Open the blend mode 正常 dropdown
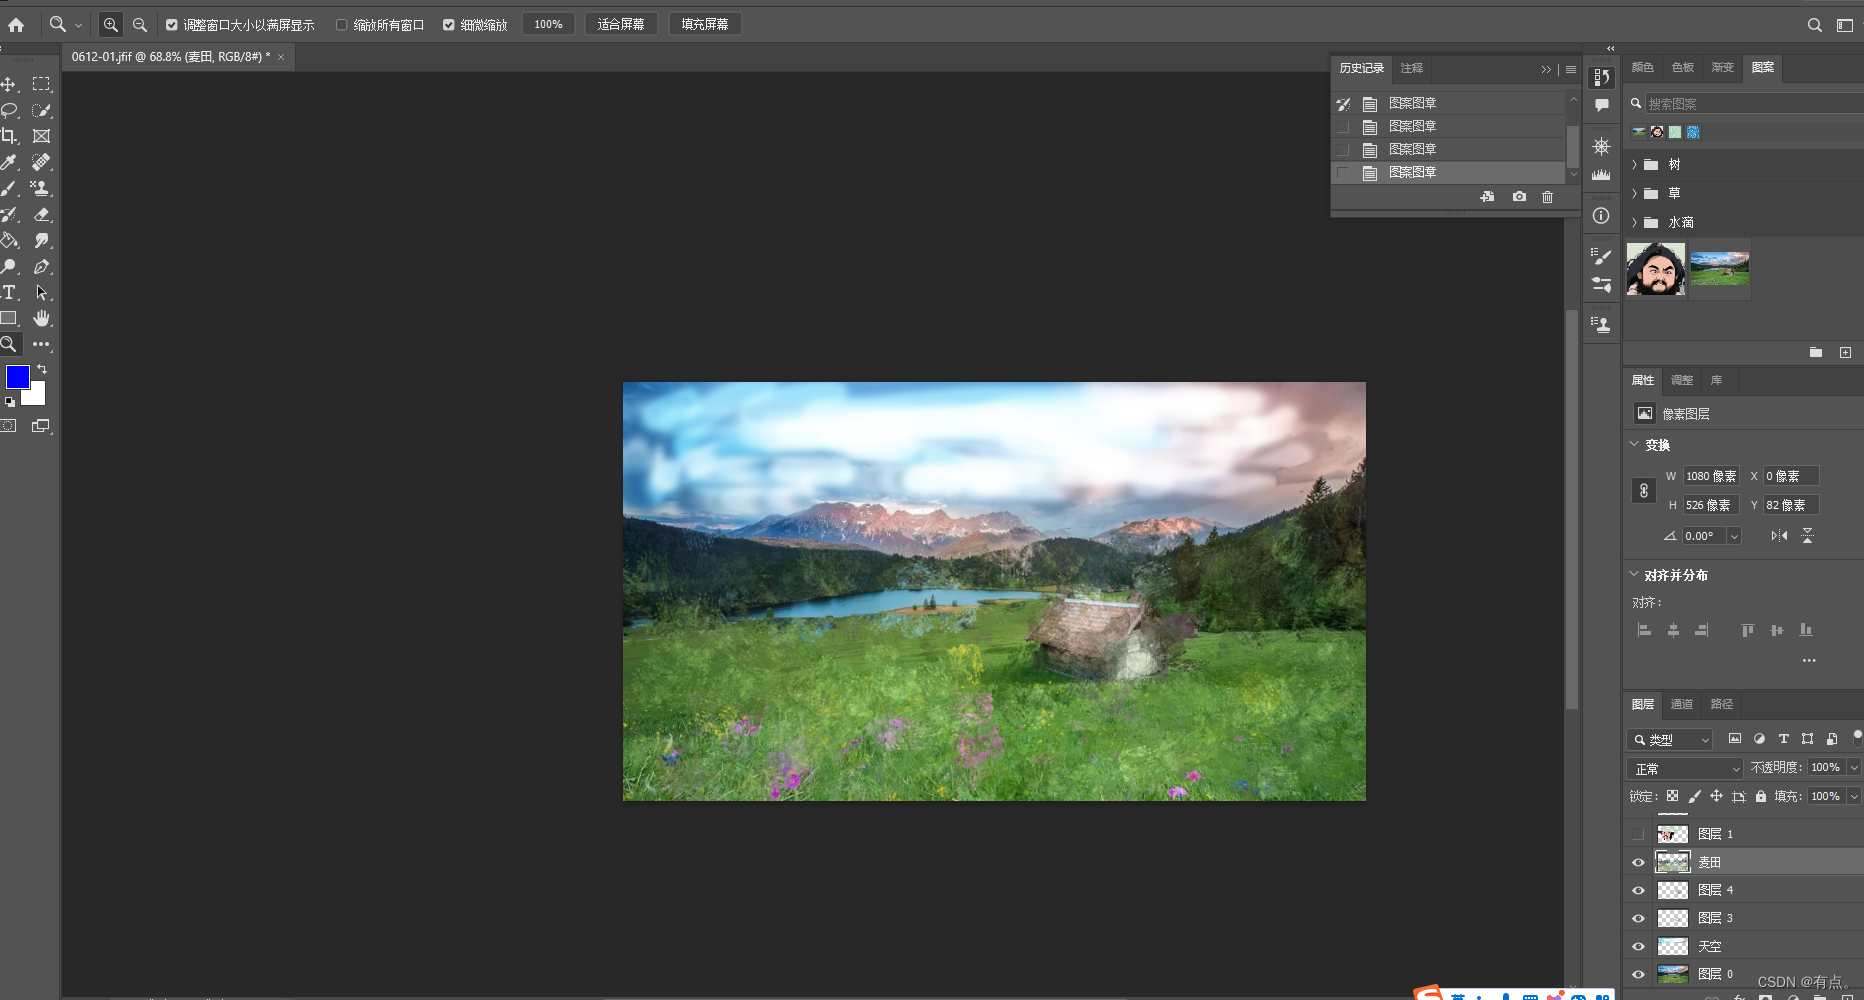The width and height of the screenshot is (1864, 1000). click(x=1685, y=768)
